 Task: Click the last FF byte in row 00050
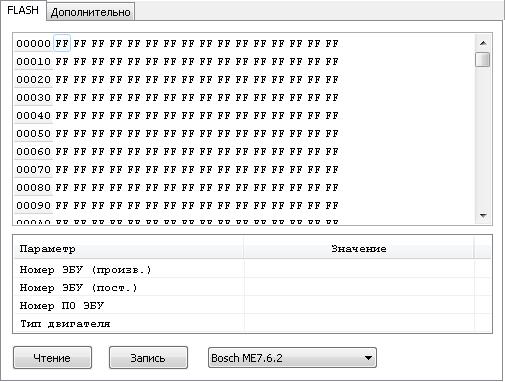(332, 134)
